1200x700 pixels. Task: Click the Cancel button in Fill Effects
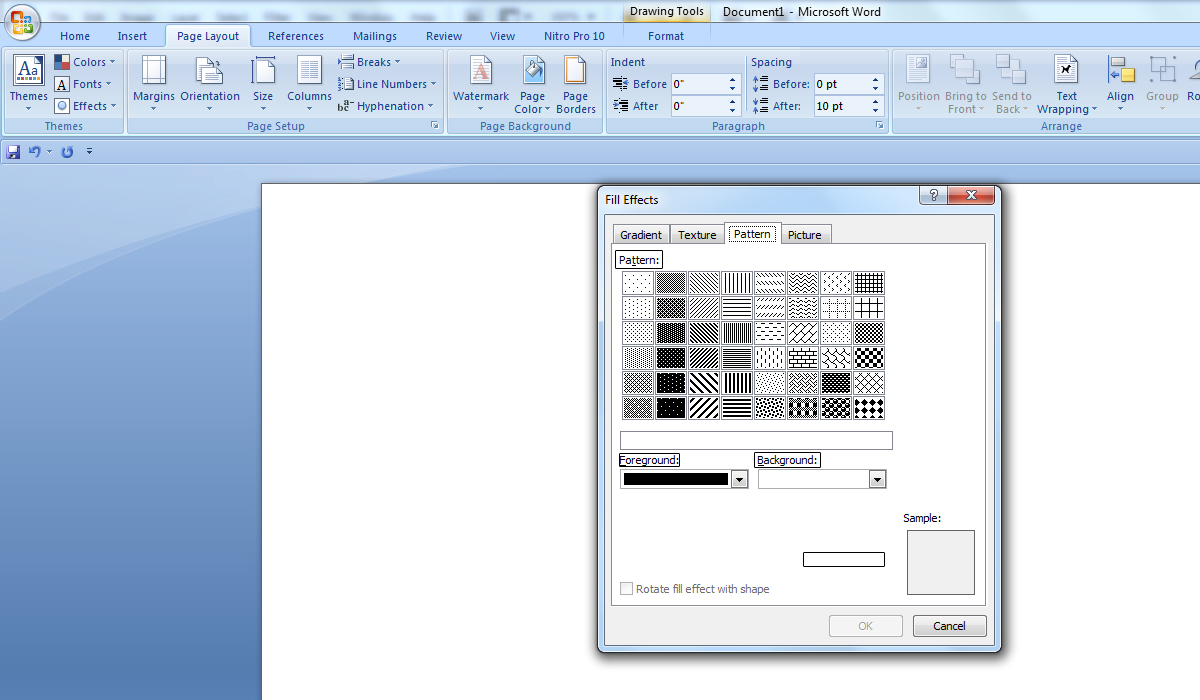949,626
